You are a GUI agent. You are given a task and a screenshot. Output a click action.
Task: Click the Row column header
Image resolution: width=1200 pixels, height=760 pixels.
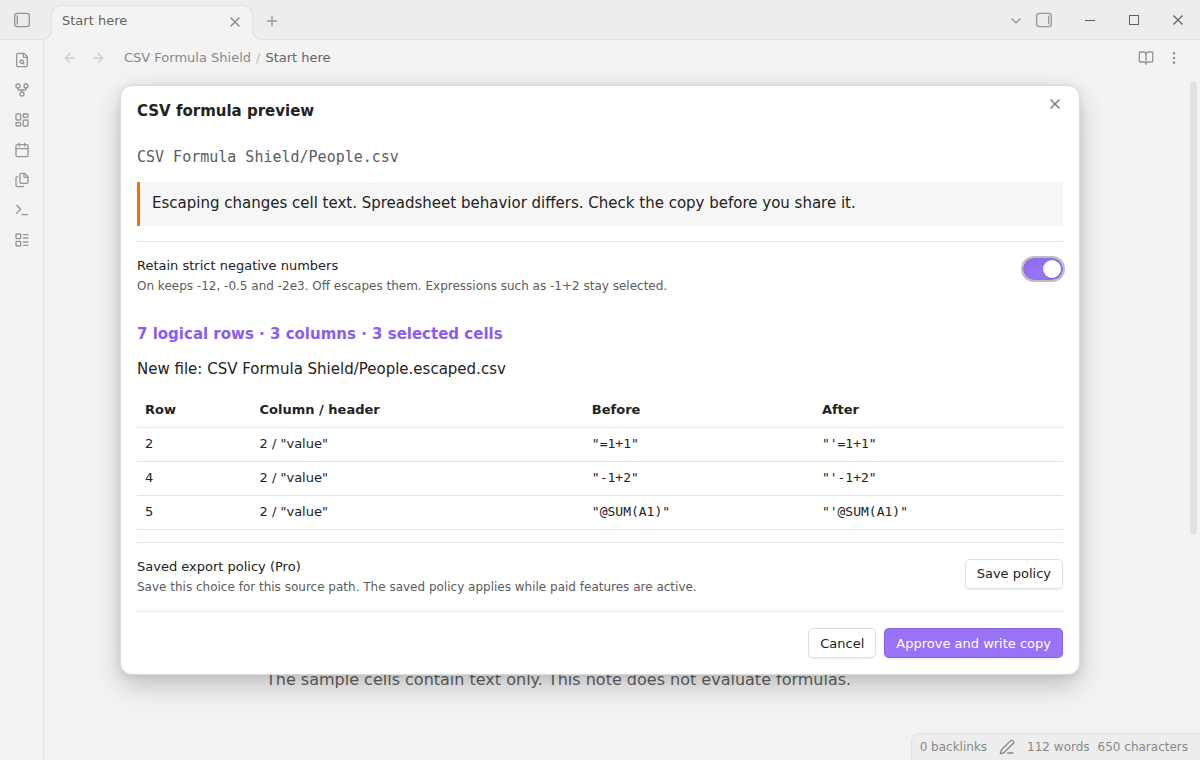(160, 409)
